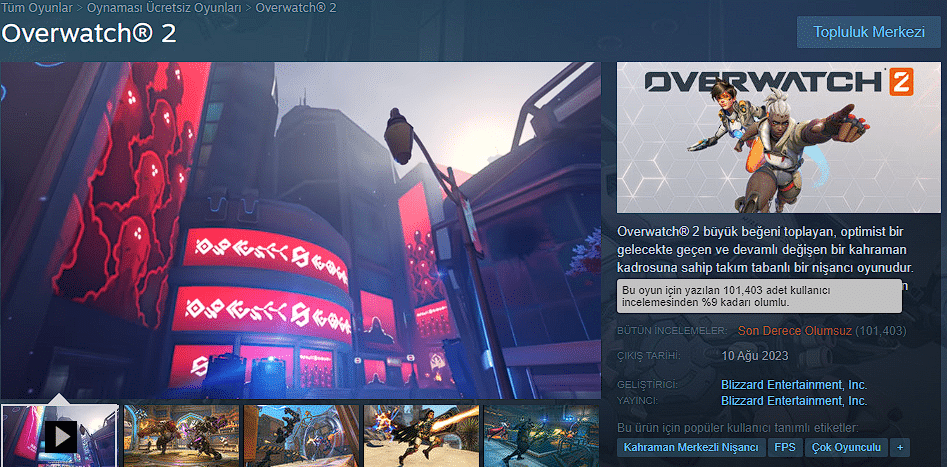This screenshot has height=467, width=947.
Task: Select the fourth thumbnail with golden beam
Action: pos(422,436)
